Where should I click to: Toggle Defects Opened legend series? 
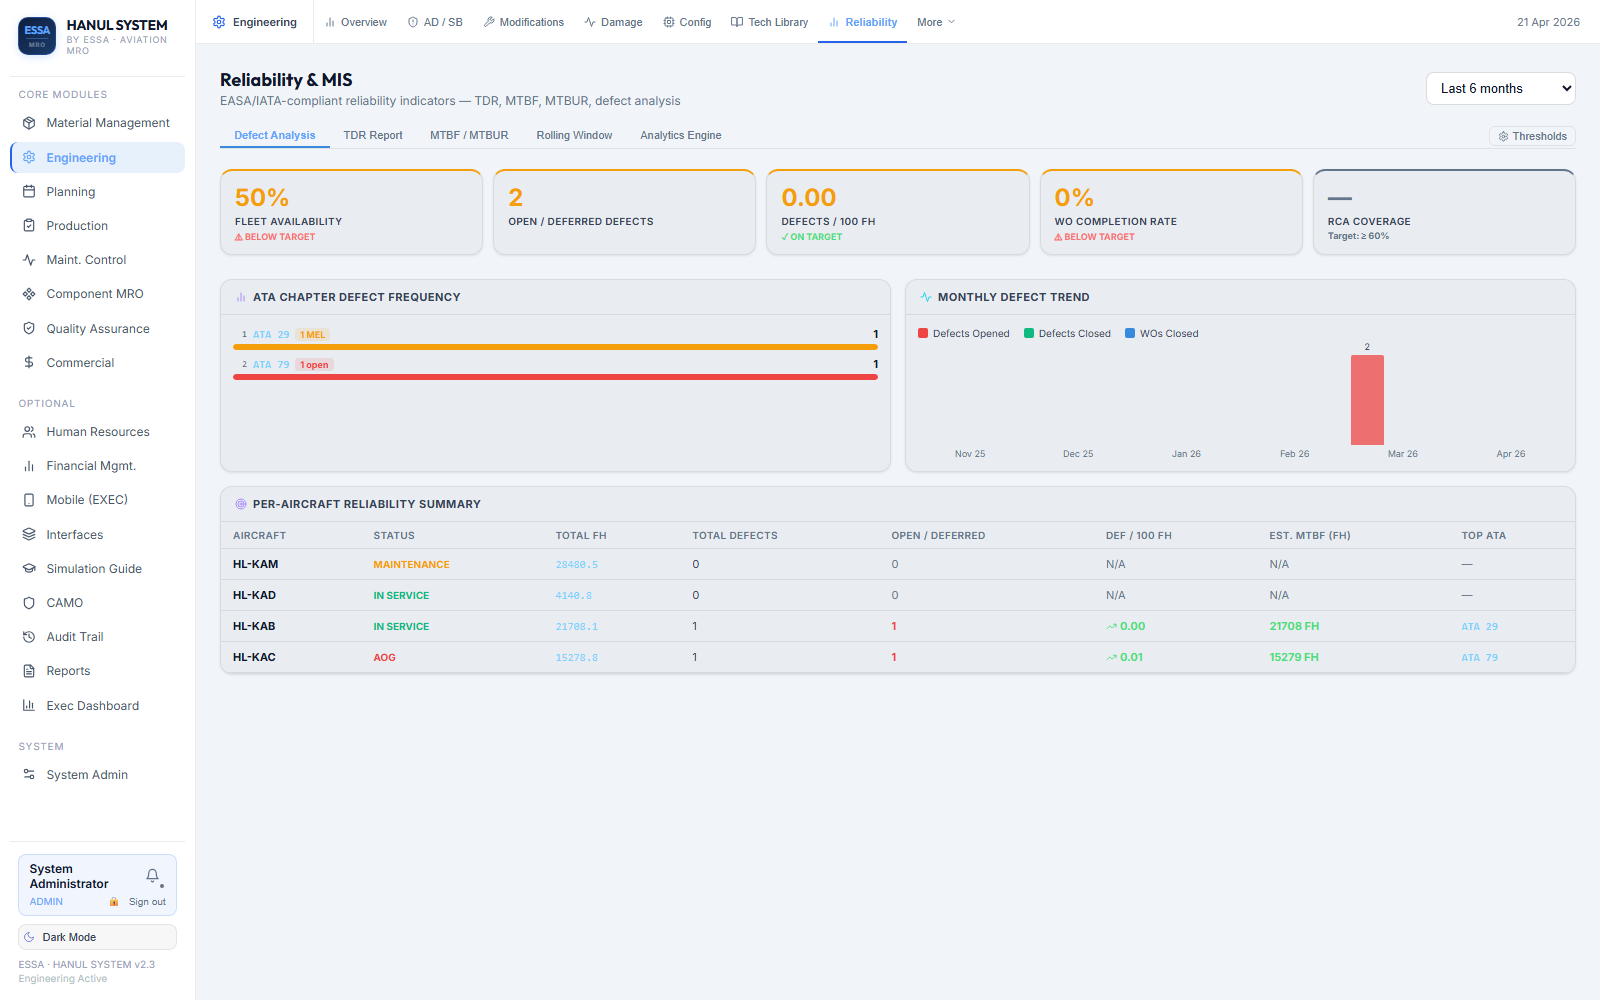963,334
